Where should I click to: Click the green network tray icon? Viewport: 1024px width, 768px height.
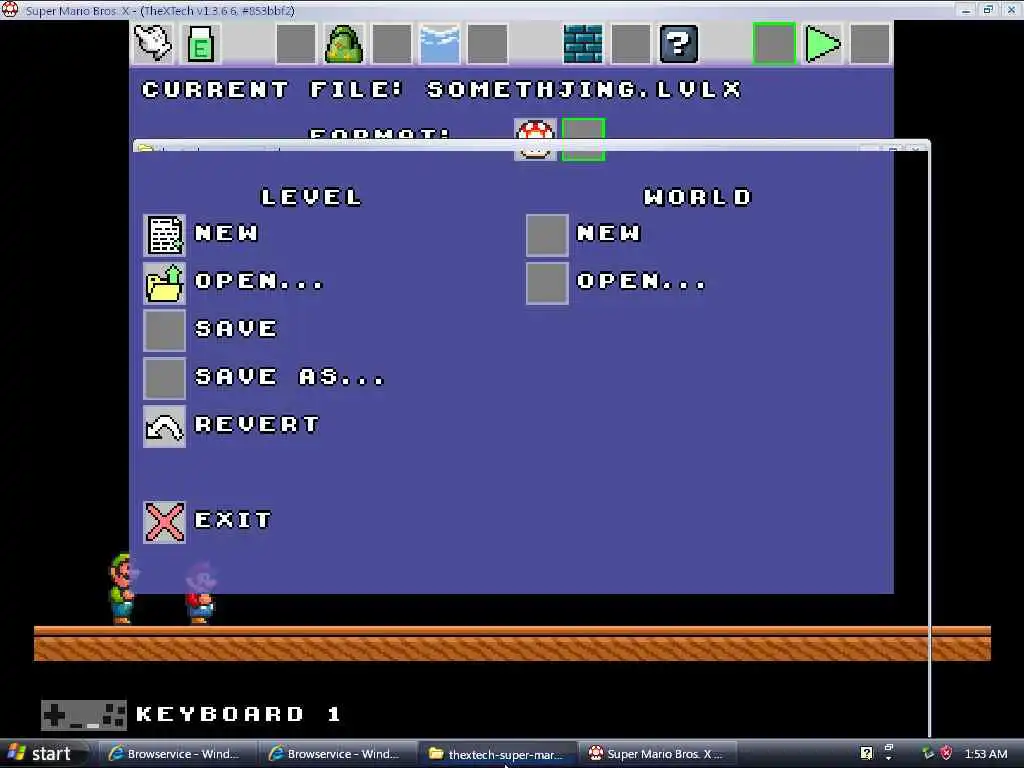click(927, 753)
